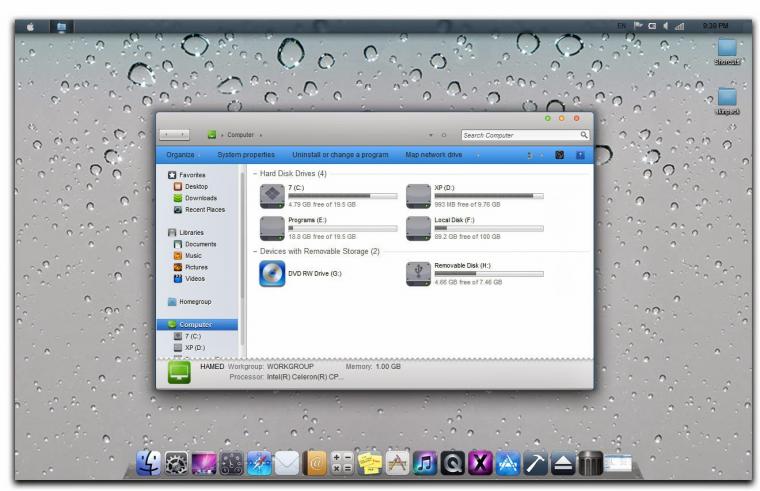Click the volume speaker tray icon
The width and height of the screenshot is (760, 491).
666,26
